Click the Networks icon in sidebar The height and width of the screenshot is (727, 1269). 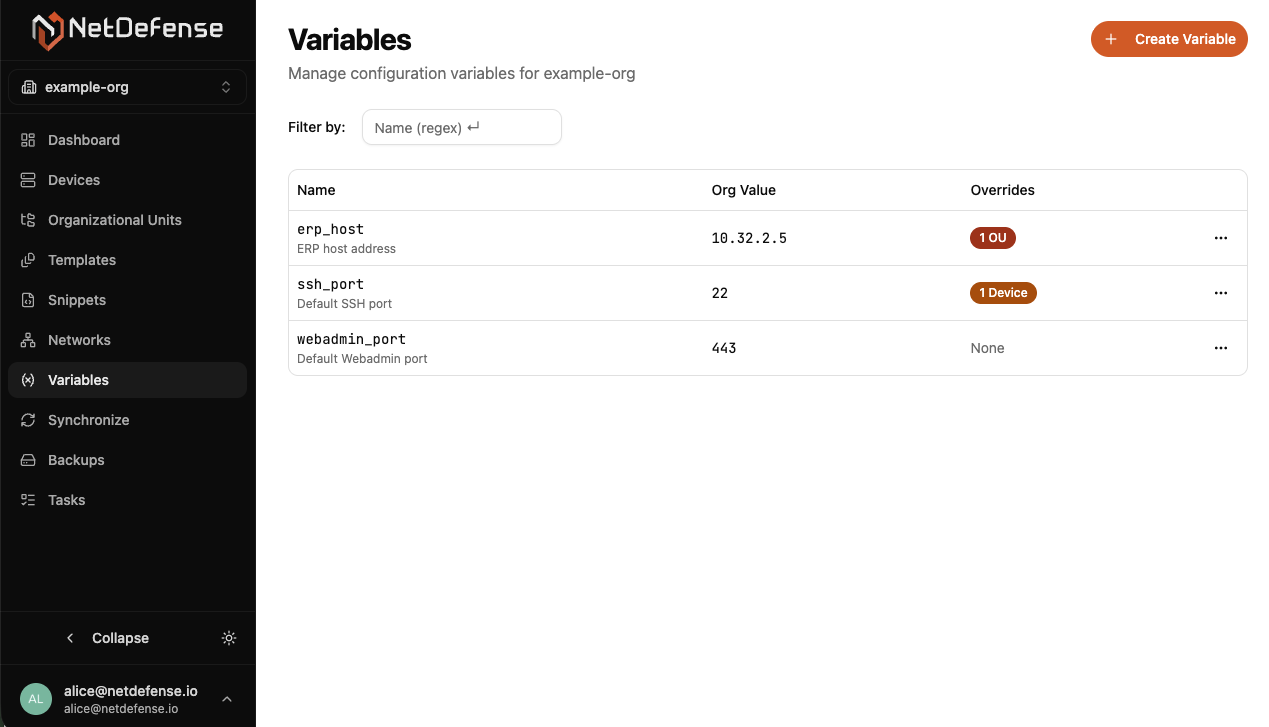tap(28, 340)
